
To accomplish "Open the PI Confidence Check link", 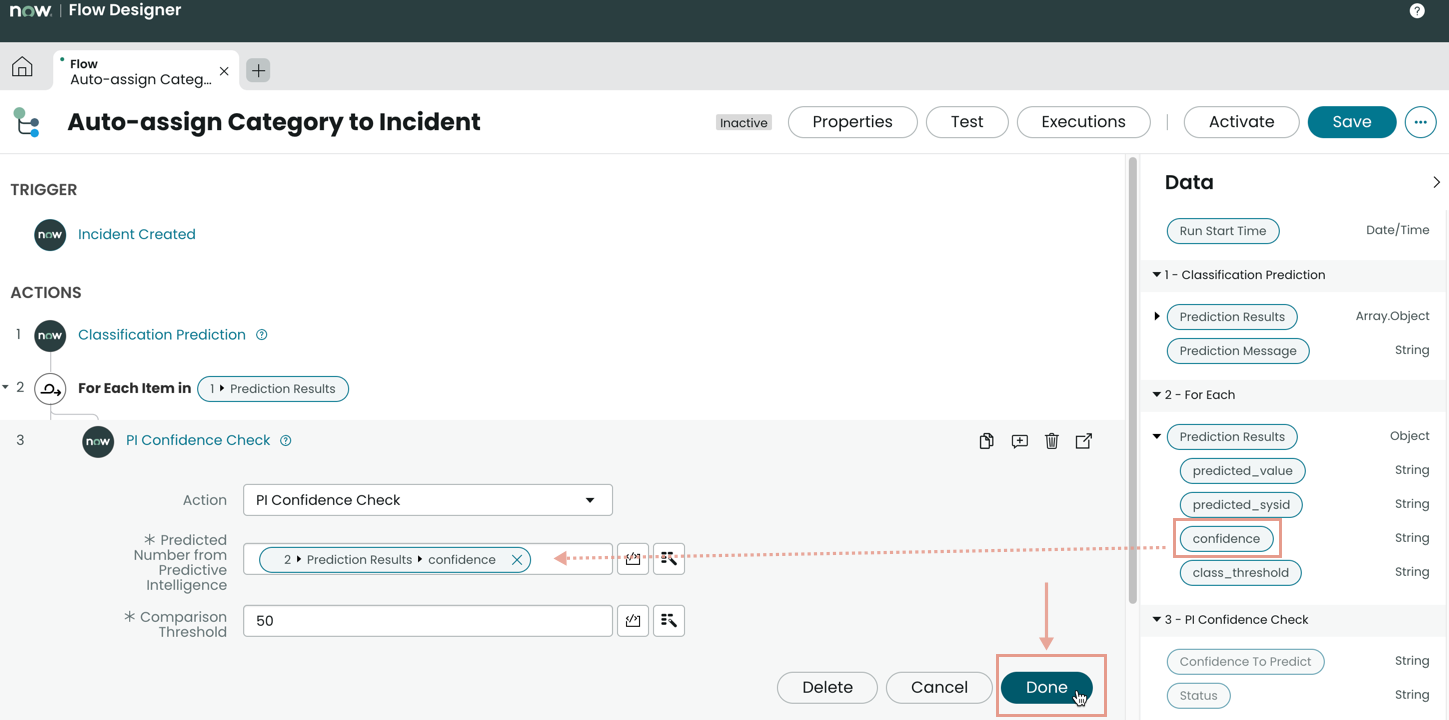I will (x=198, y=441).
